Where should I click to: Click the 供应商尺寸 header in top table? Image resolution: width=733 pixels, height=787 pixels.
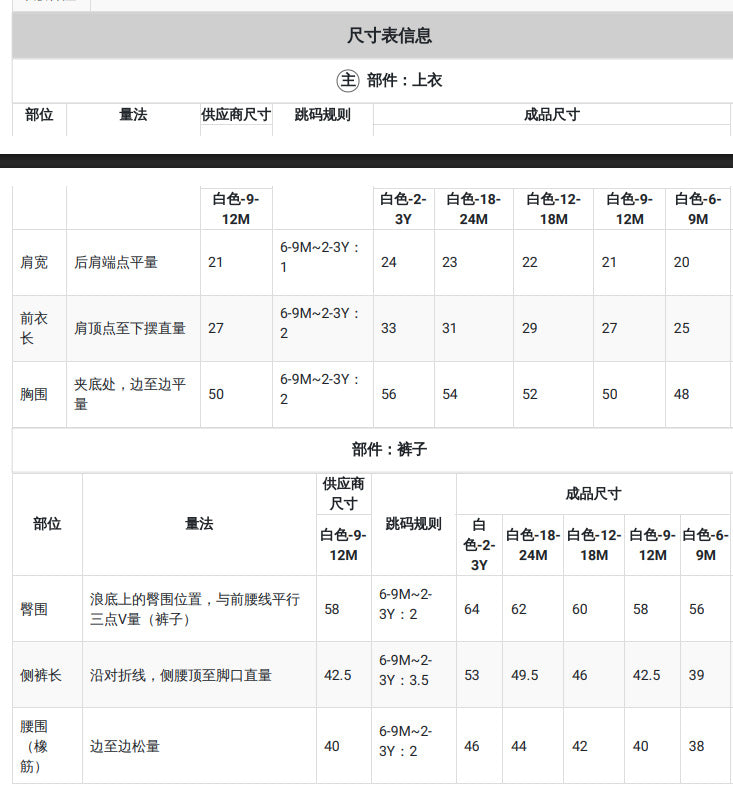pos(236,114)
